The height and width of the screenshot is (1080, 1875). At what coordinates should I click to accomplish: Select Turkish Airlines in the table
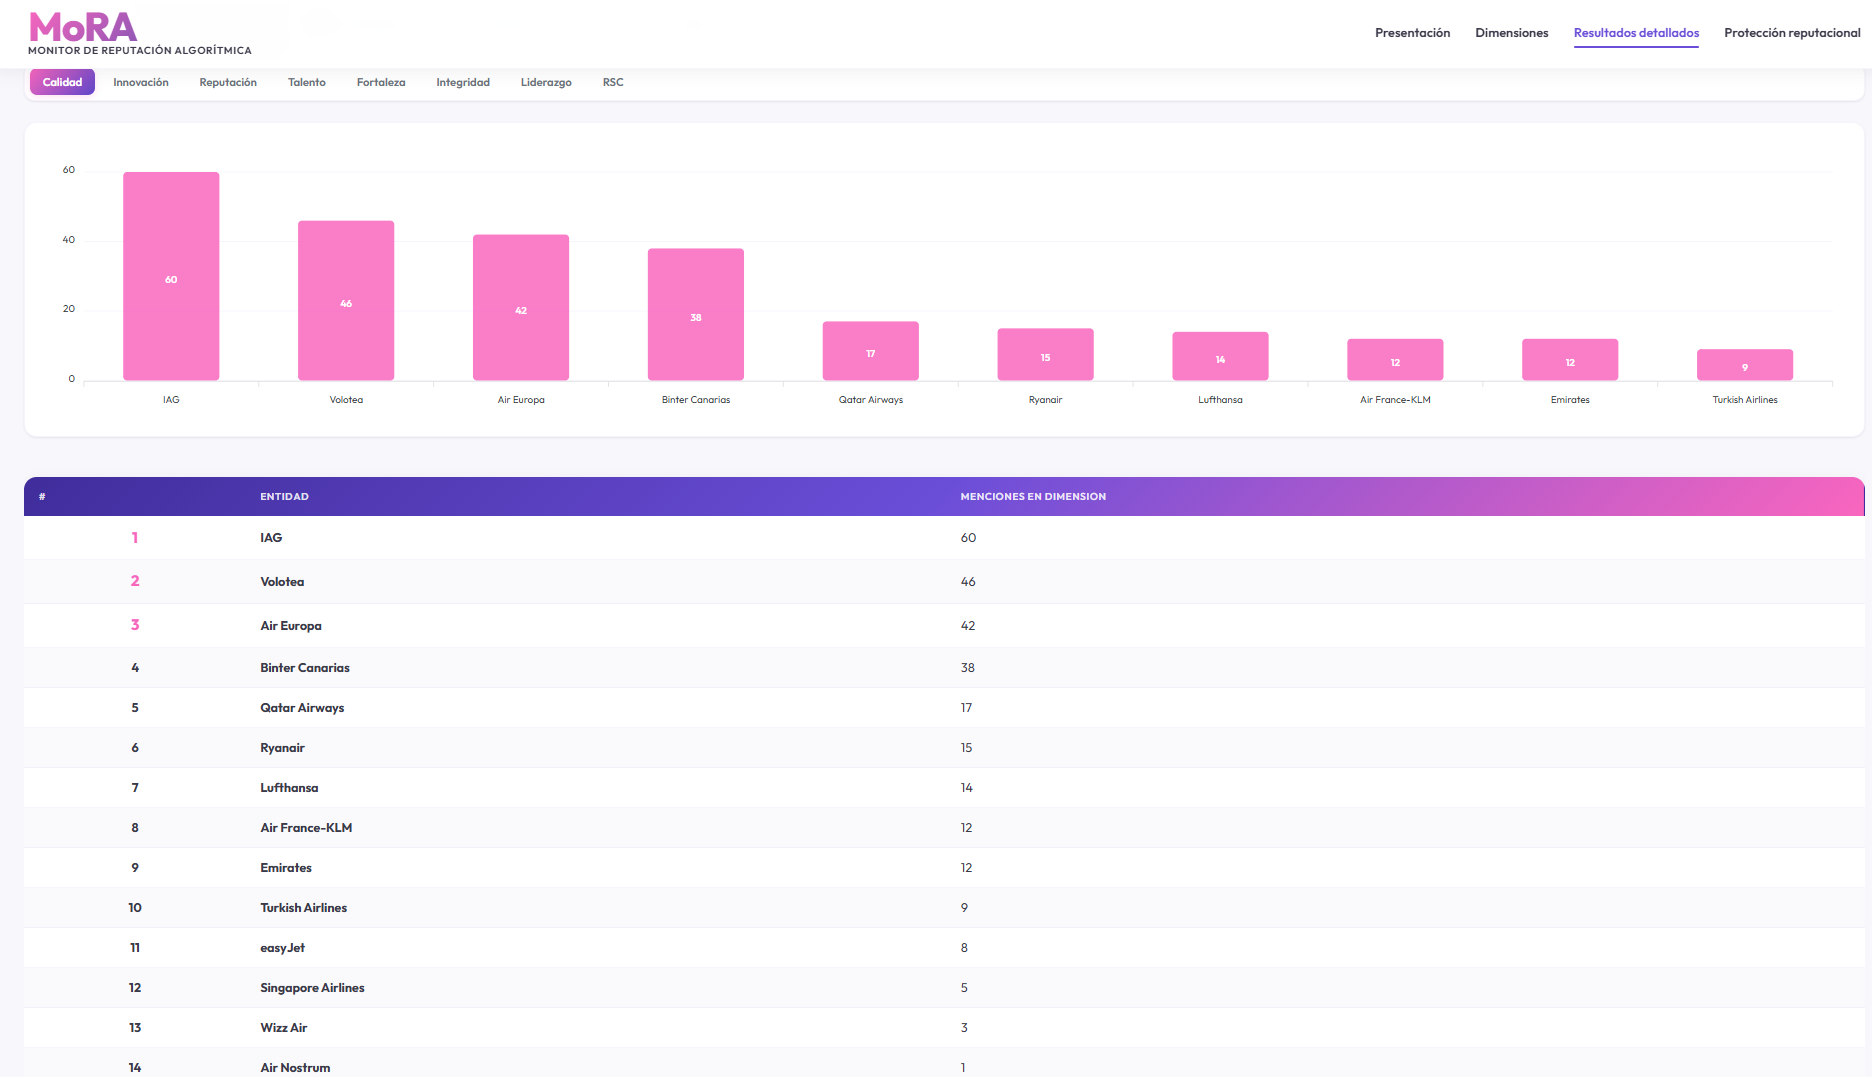[x=304, y=908]
